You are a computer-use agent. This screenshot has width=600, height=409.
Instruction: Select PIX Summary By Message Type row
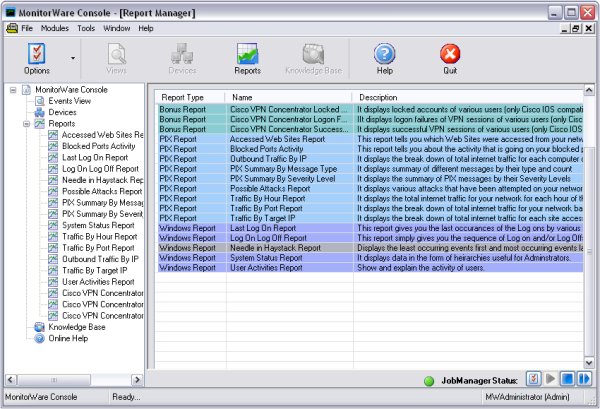tap(370, 169)
